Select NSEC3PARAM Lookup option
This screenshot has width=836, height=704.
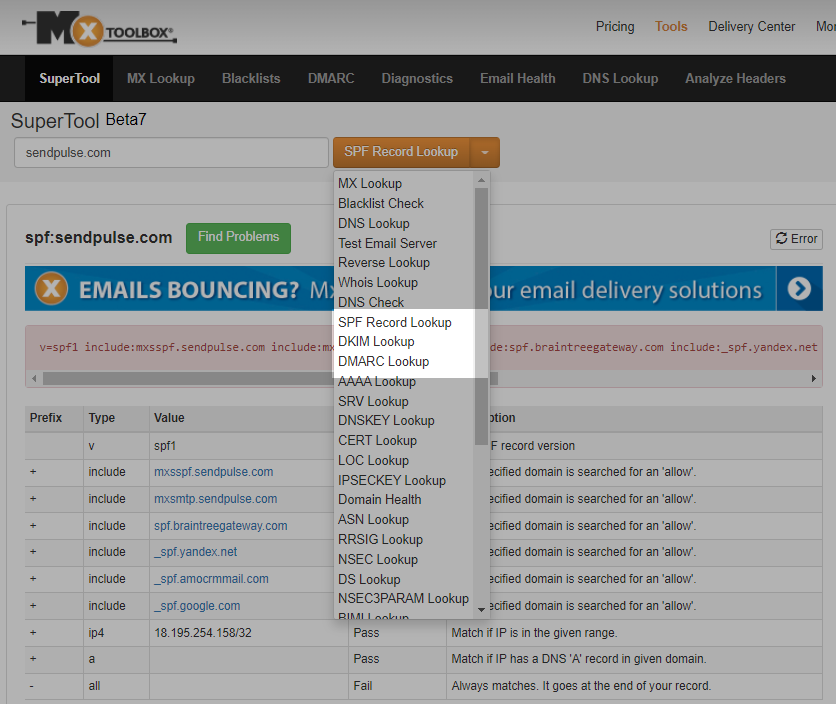click(x=403, y=598)
